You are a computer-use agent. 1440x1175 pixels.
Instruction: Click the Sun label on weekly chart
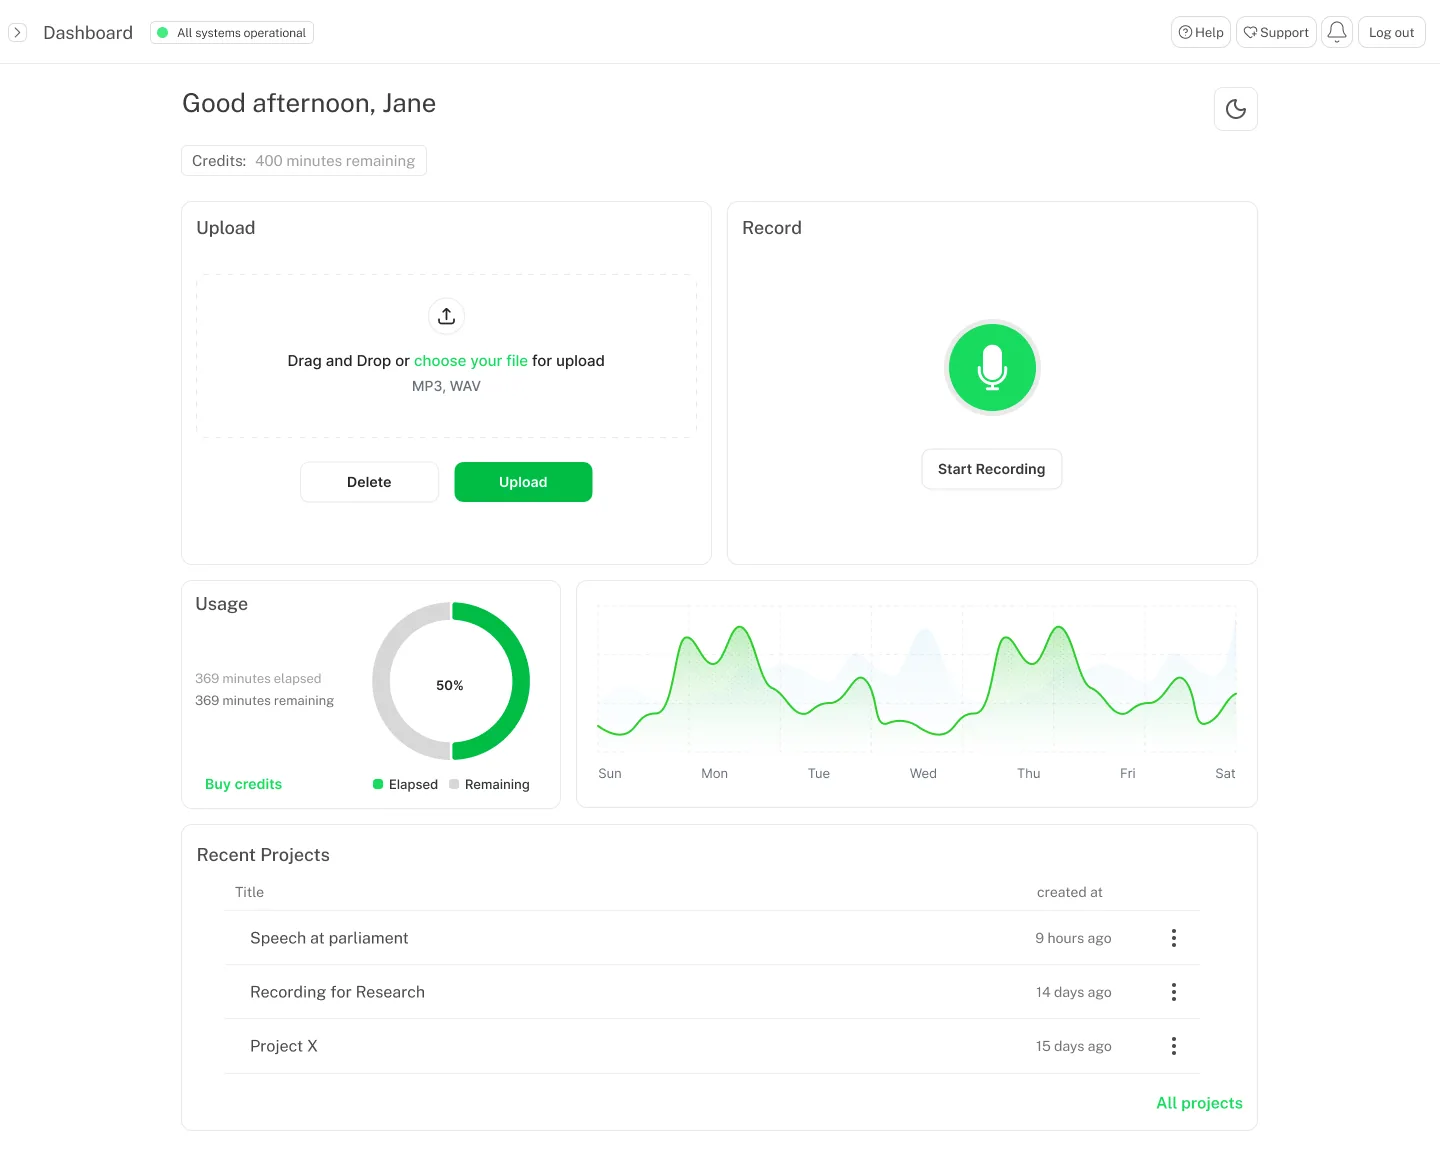[x=609, y=773]
